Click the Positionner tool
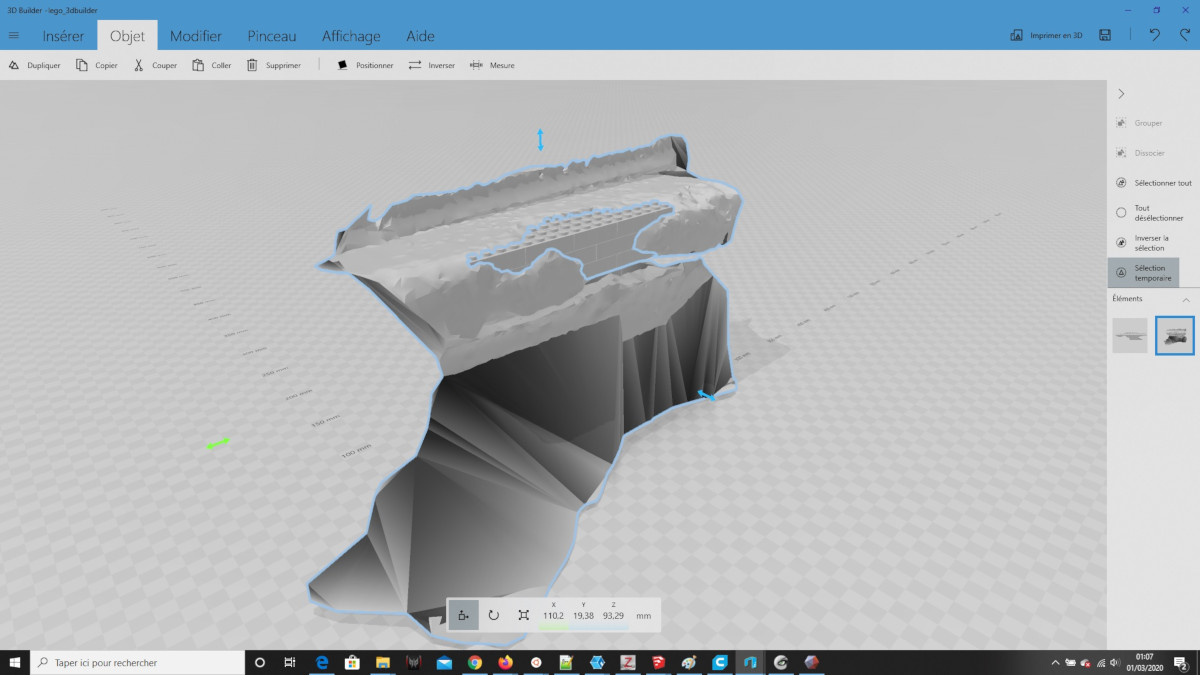 (x=365, y=65)
